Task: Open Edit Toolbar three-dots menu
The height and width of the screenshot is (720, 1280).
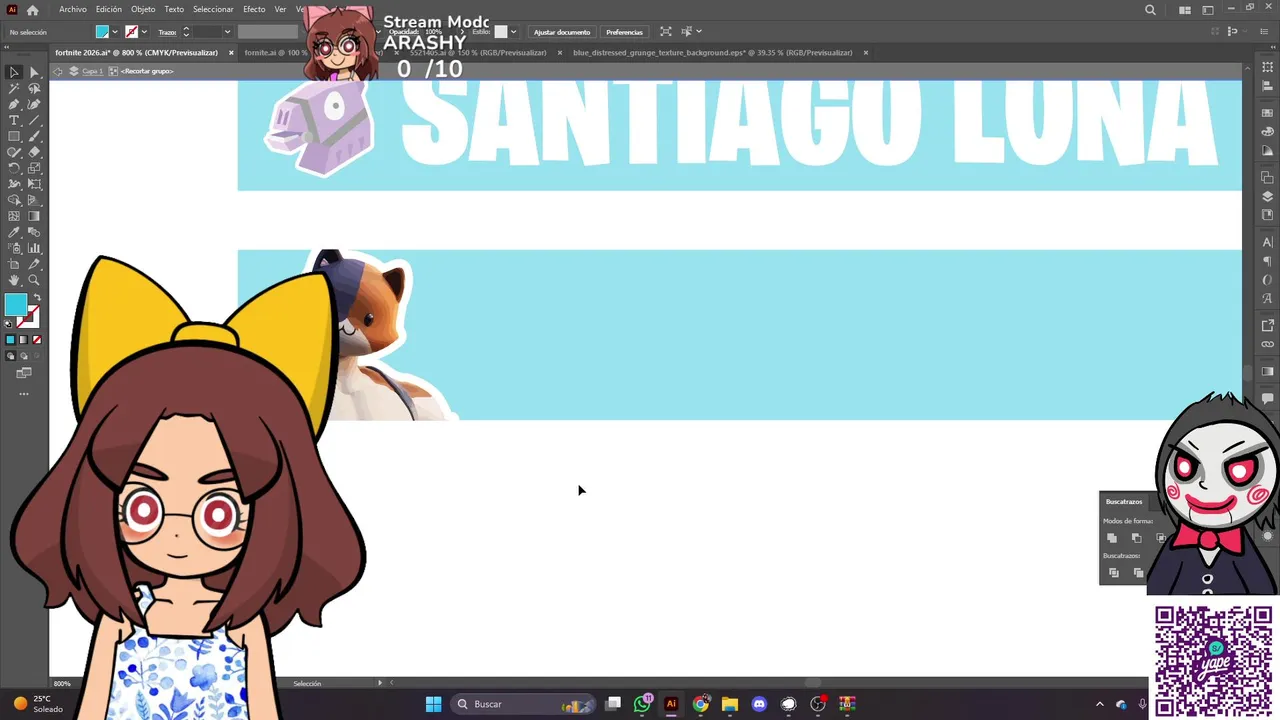Action: [x=24, y=394]
